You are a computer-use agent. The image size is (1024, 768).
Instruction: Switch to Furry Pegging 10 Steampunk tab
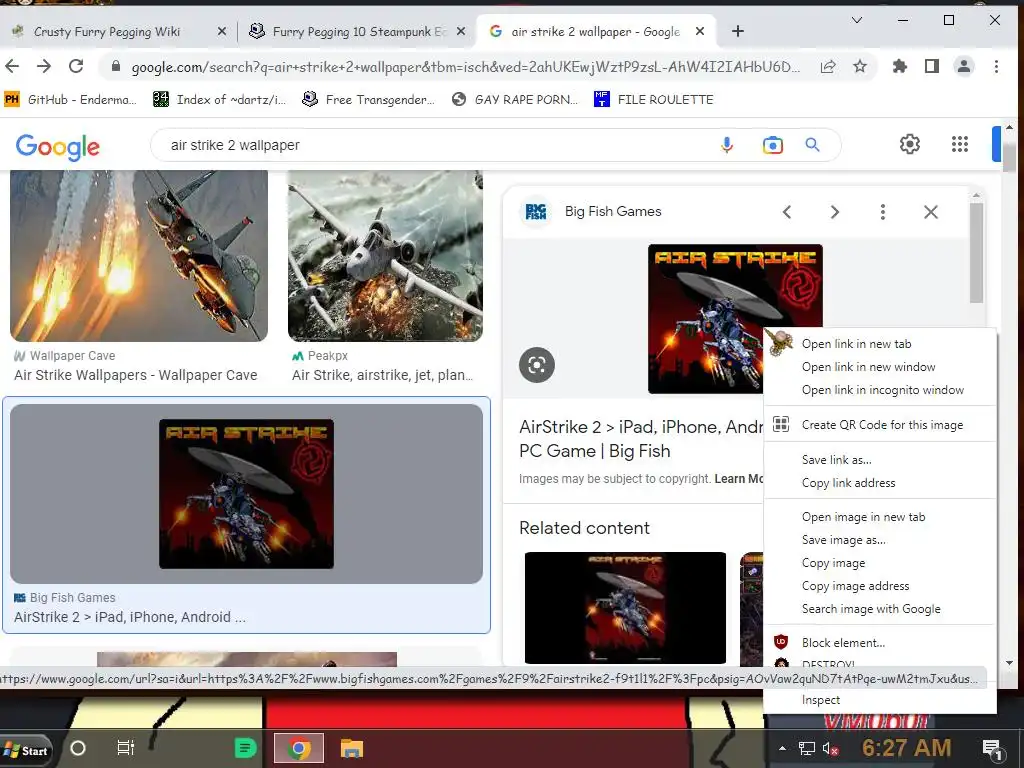pyautogui.click(x=359, y=31)
